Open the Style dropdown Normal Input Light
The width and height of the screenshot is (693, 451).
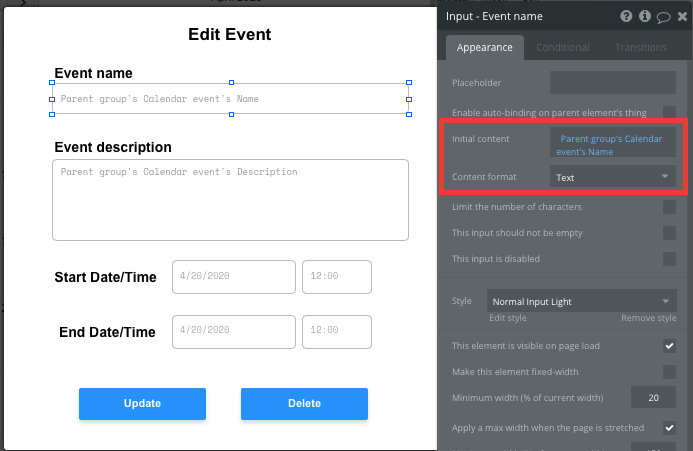tap(582, 301)
